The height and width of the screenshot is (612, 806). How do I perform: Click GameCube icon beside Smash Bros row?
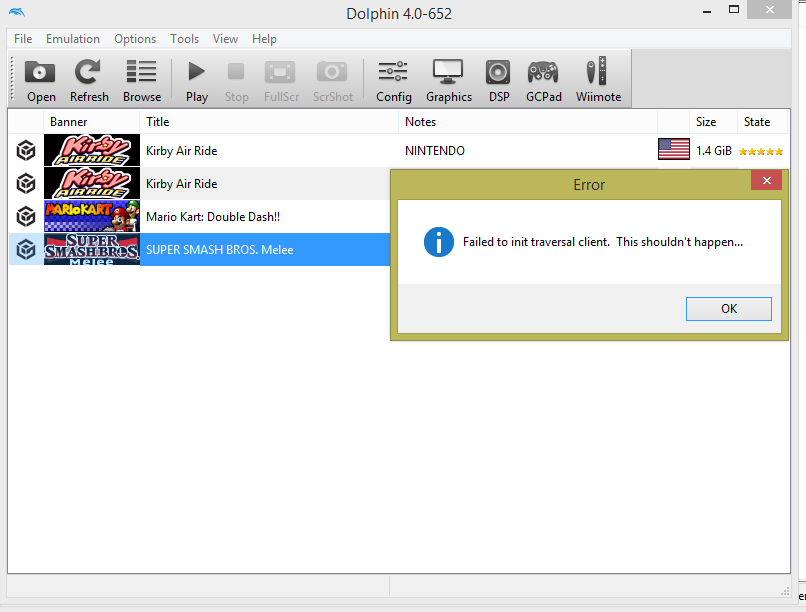point(26,250)
